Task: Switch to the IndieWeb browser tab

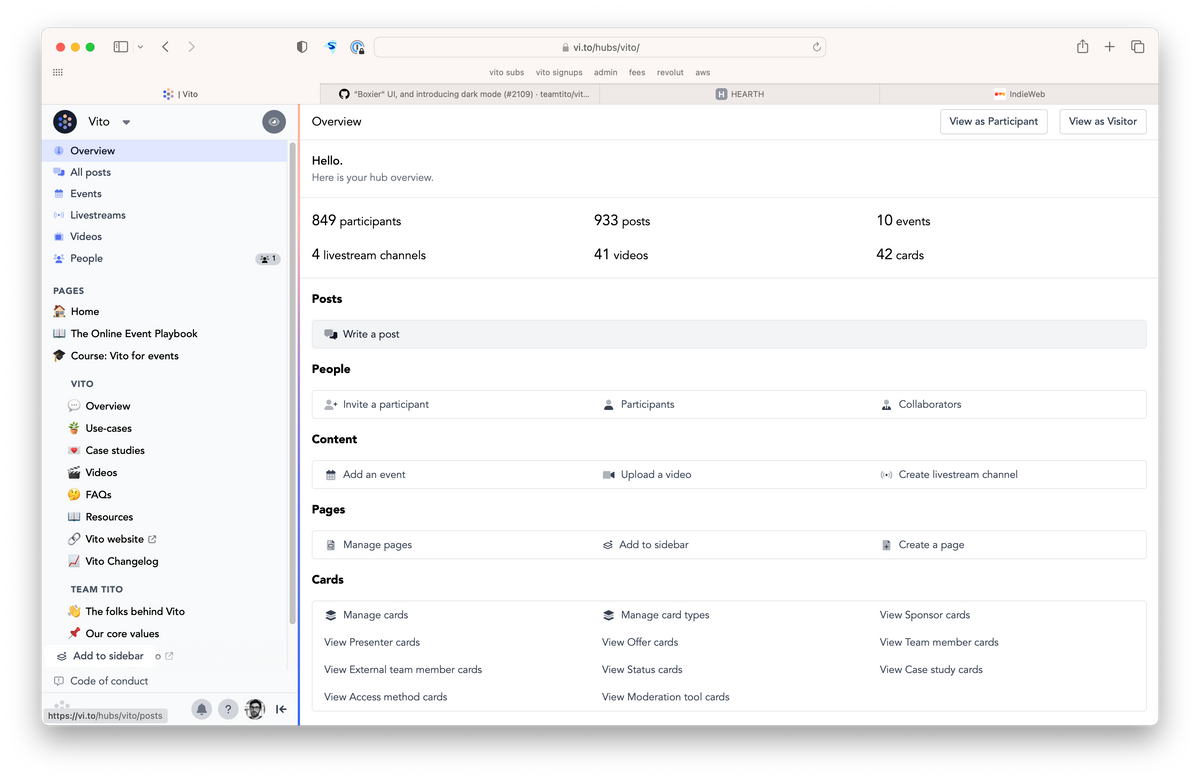Action: 1019,94
